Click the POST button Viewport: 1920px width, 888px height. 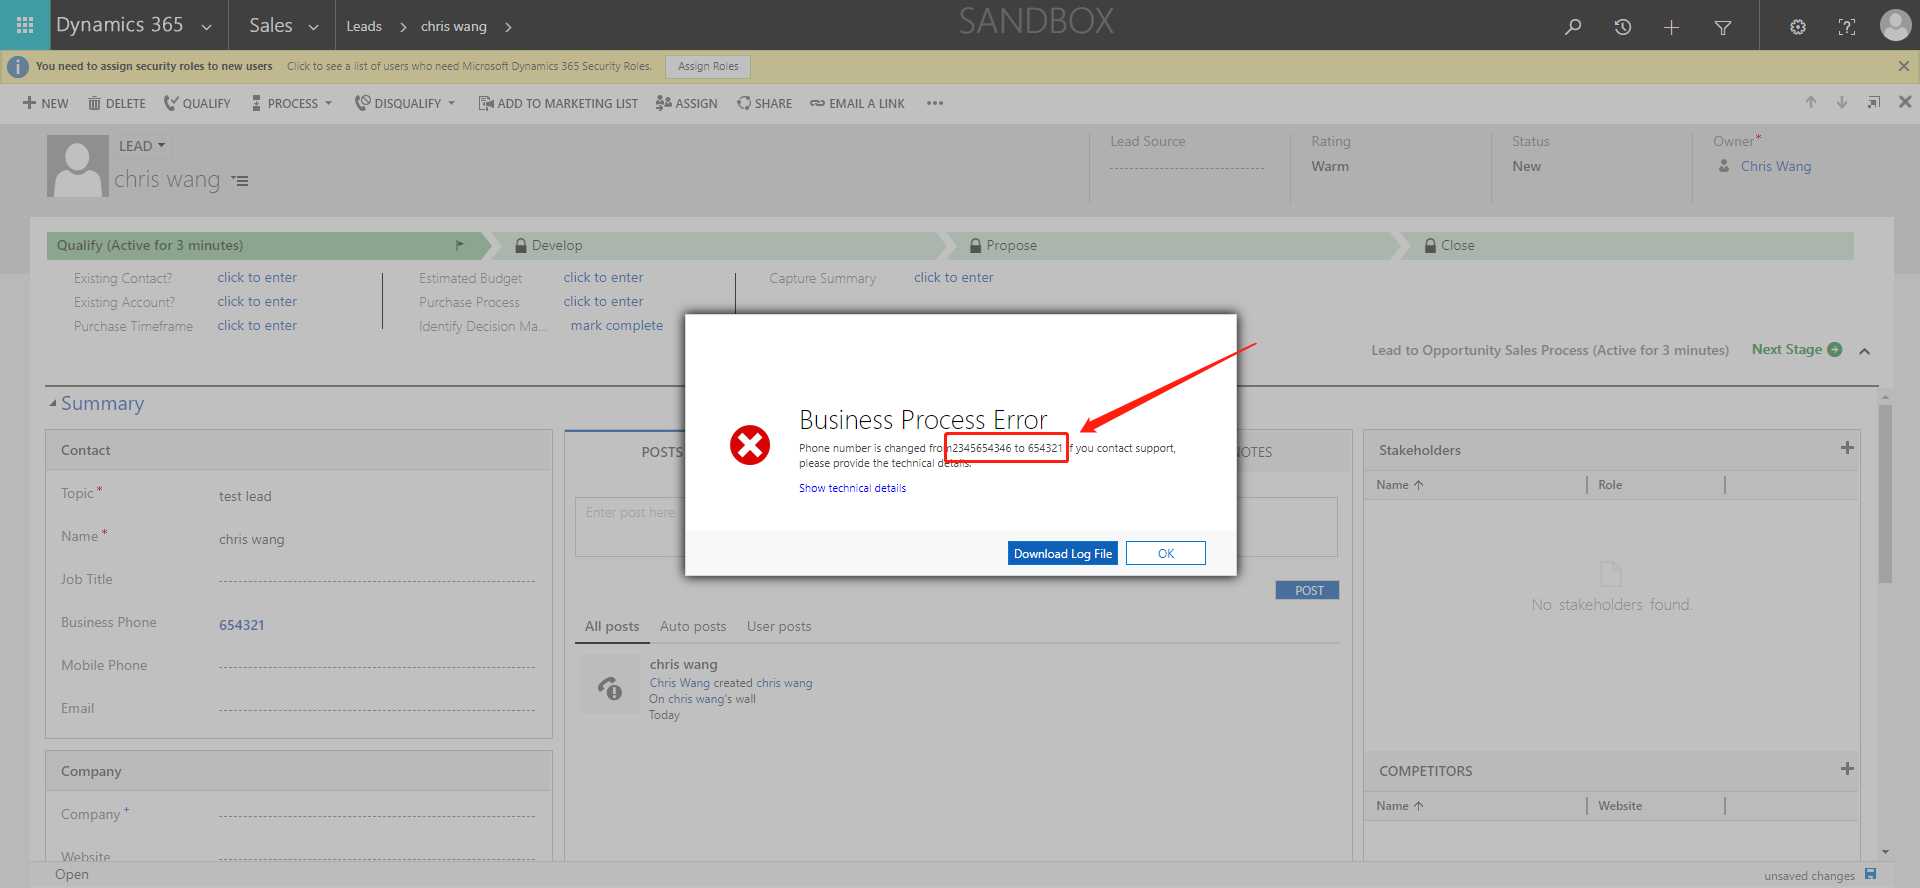point(1308,590)
